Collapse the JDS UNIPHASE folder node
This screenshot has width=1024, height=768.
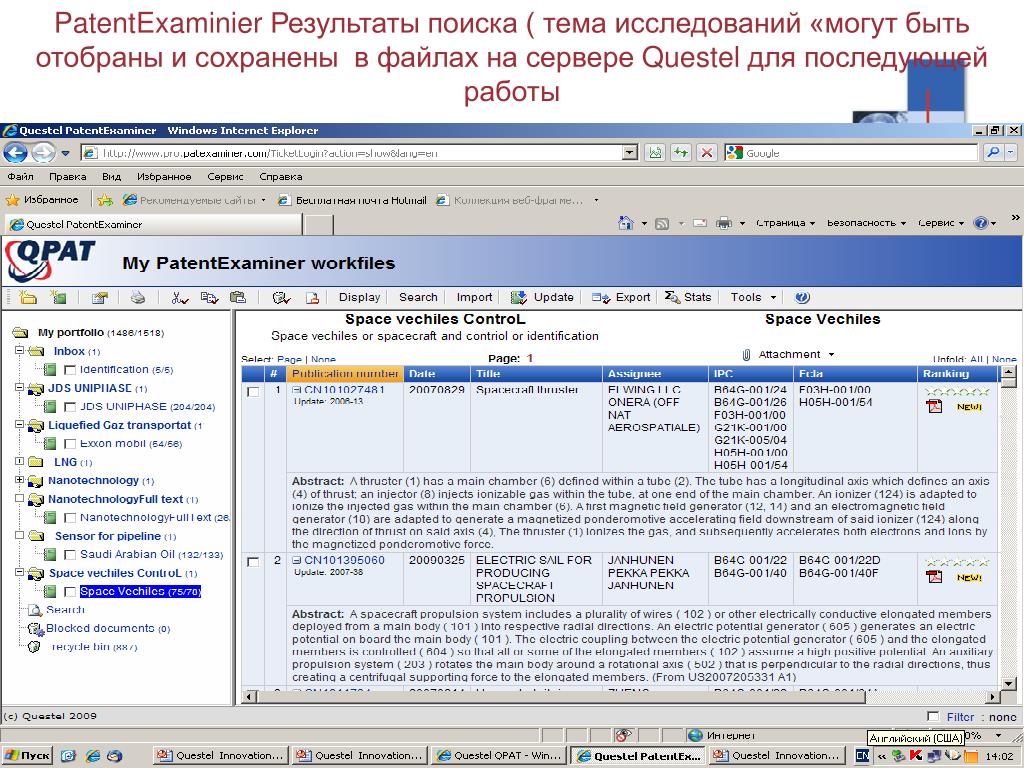click(20, 387)
